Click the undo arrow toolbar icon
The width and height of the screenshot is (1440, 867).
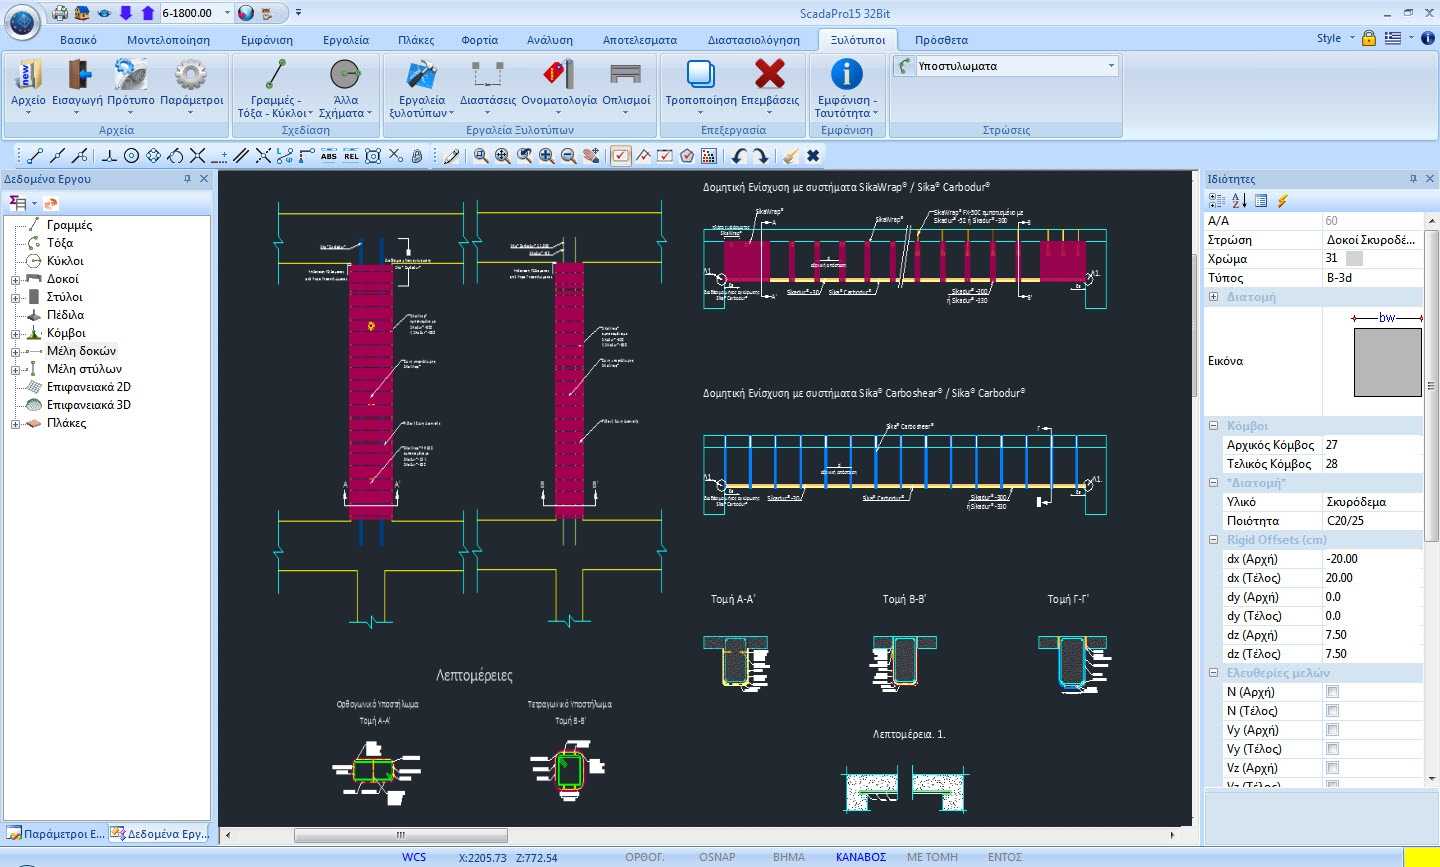pyautogui.click(x=739, y=156)
